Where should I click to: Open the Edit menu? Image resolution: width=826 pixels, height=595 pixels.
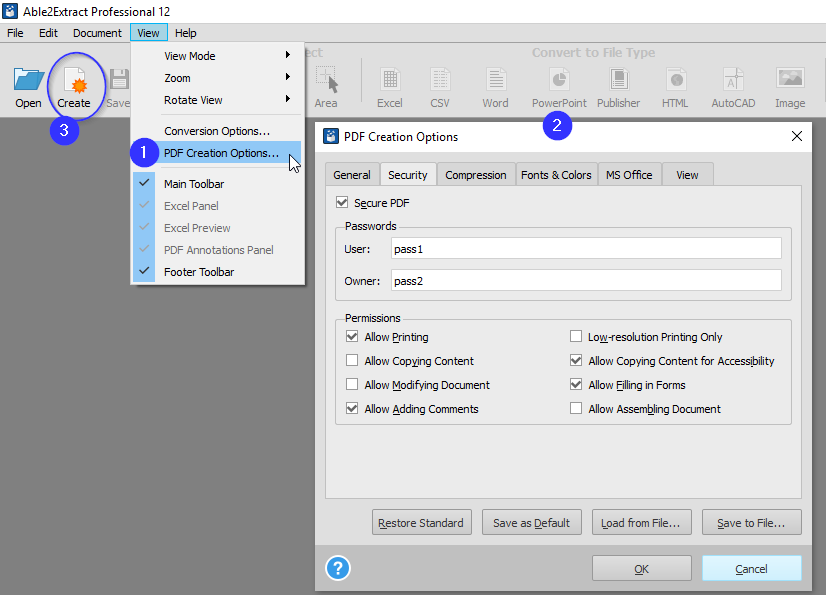(48, 33)
